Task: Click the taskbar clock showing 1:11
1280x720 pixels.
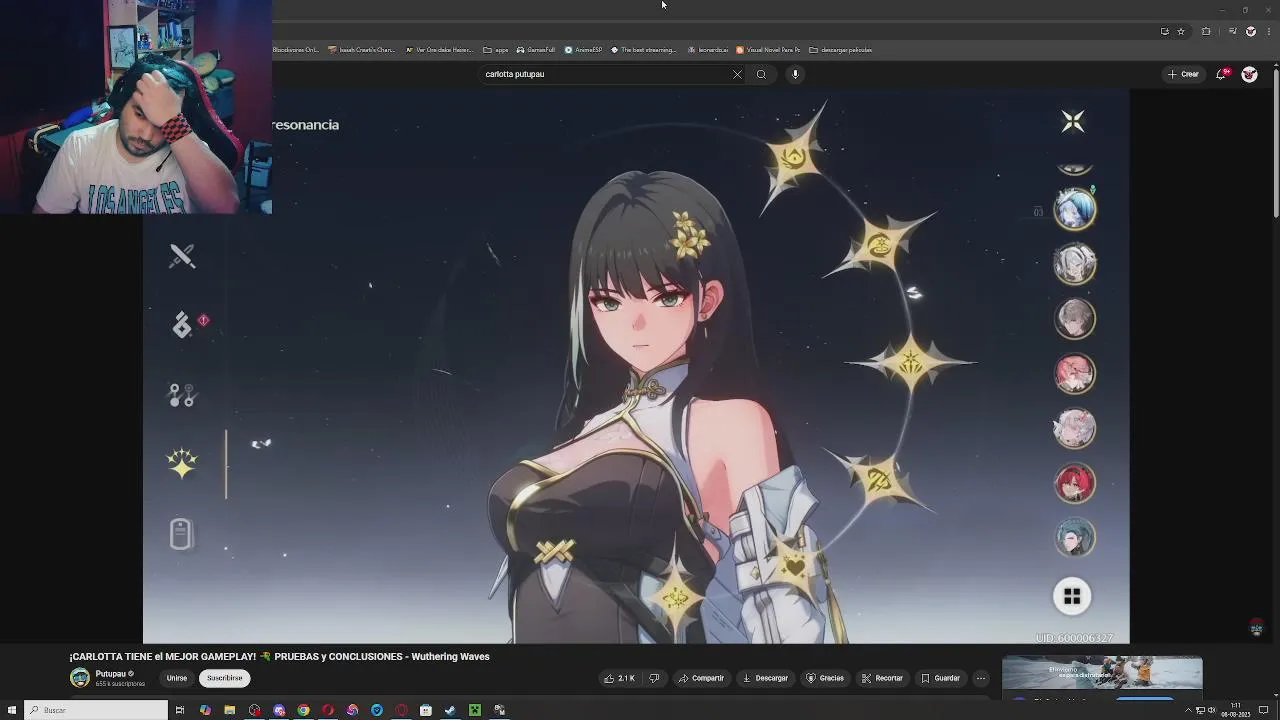Action: [x=1236, y=710]
